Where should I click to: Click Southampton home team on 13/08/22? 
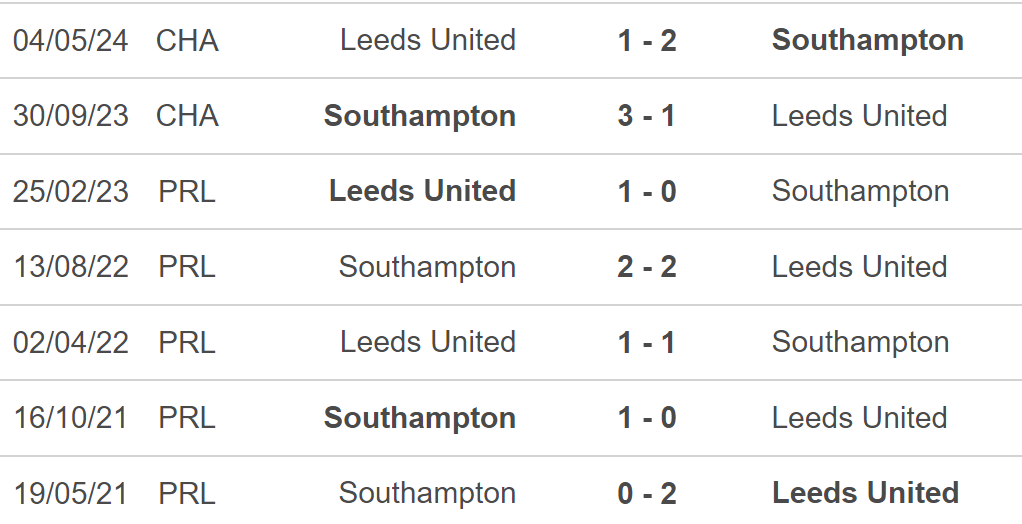click(427, 267)
